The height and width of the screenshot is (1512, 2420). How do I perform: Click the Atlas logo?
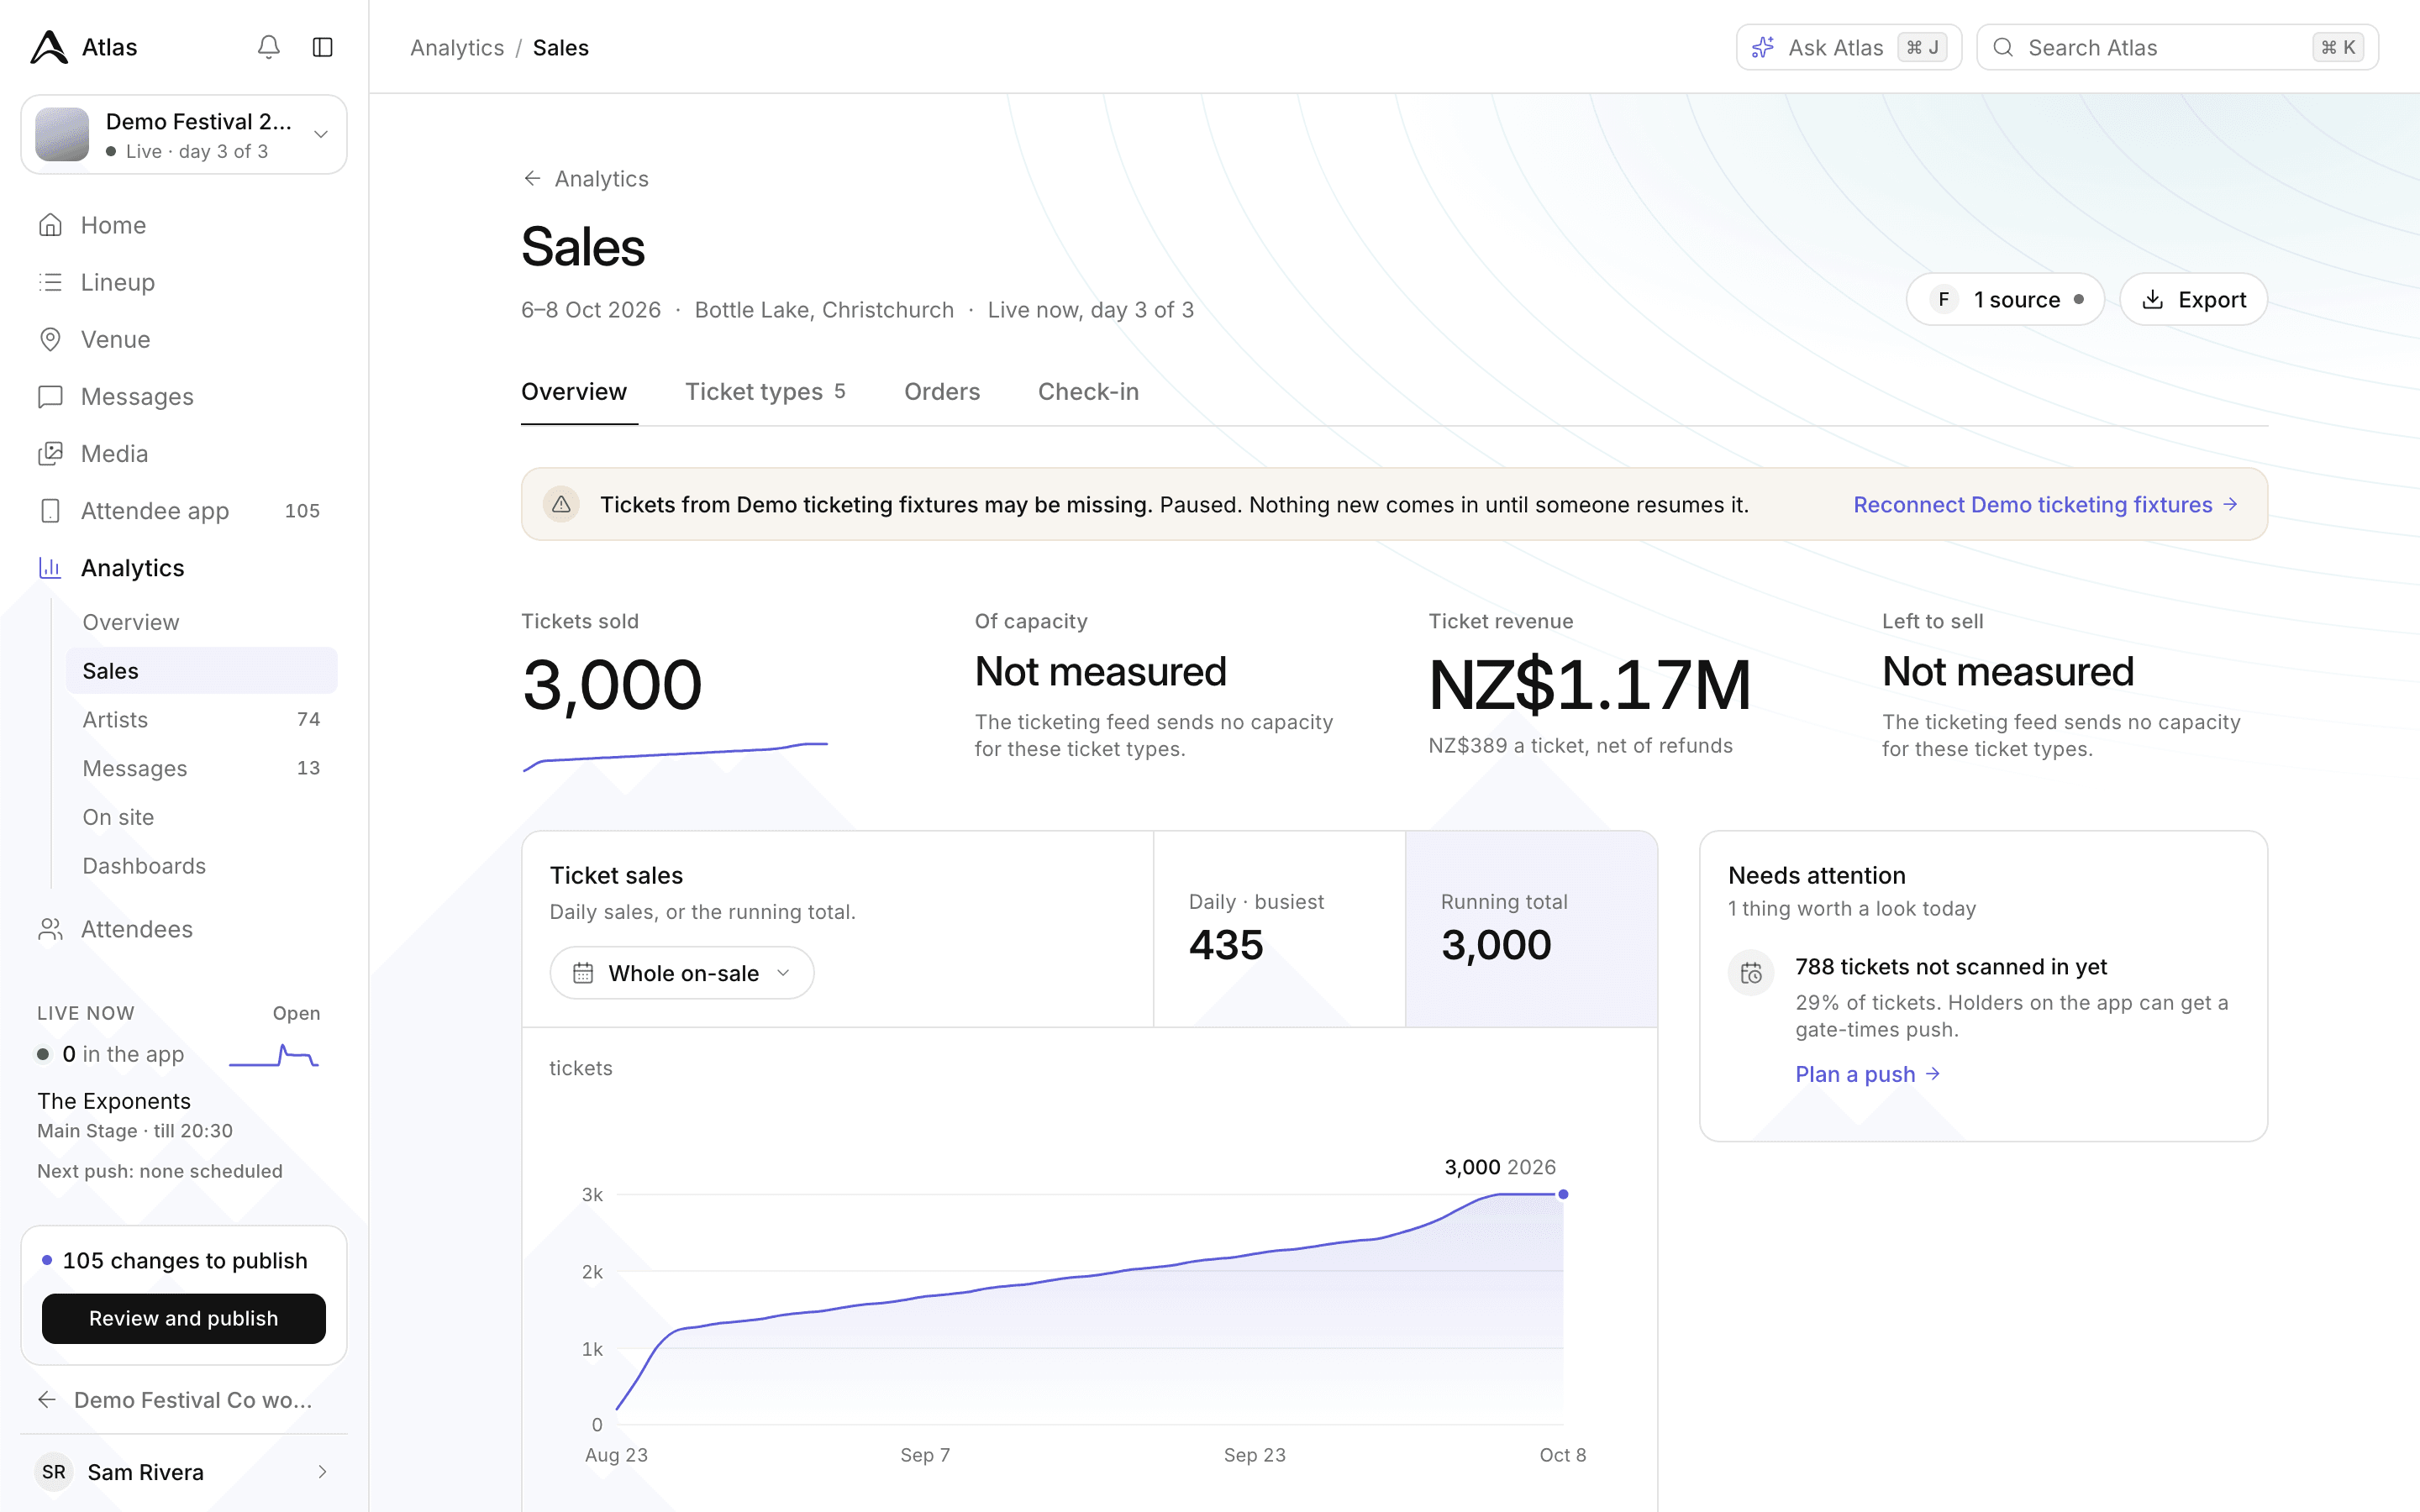click(x=49, y=47)
